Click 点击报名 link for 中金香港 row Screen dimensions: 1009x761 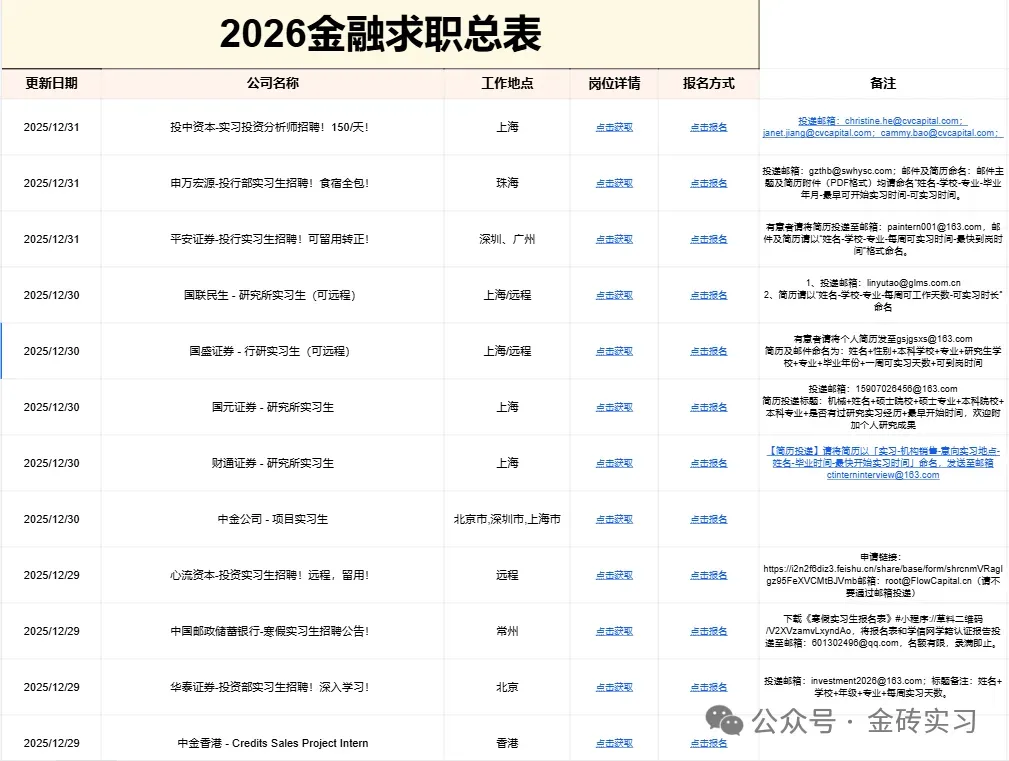708,743
